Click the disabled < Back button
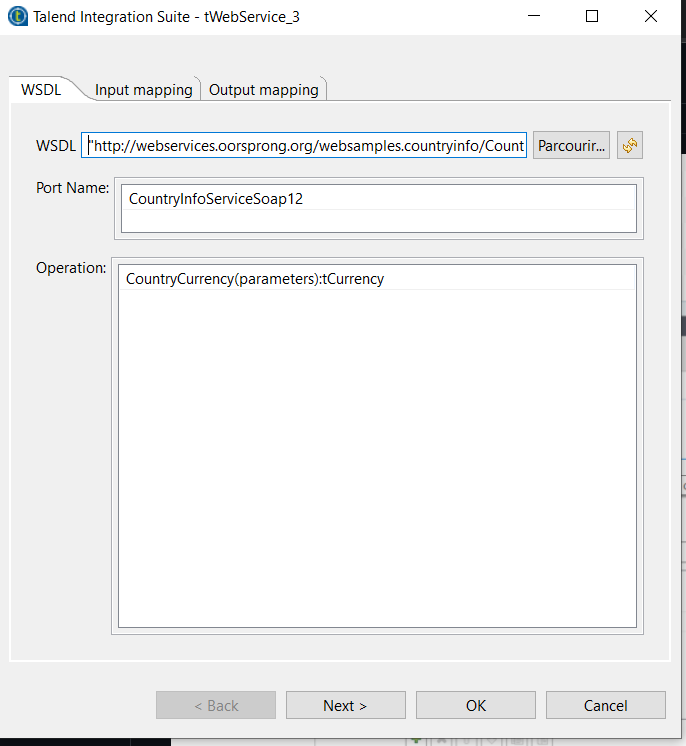Viewport: 686px width, 746px height. (216, 705)
